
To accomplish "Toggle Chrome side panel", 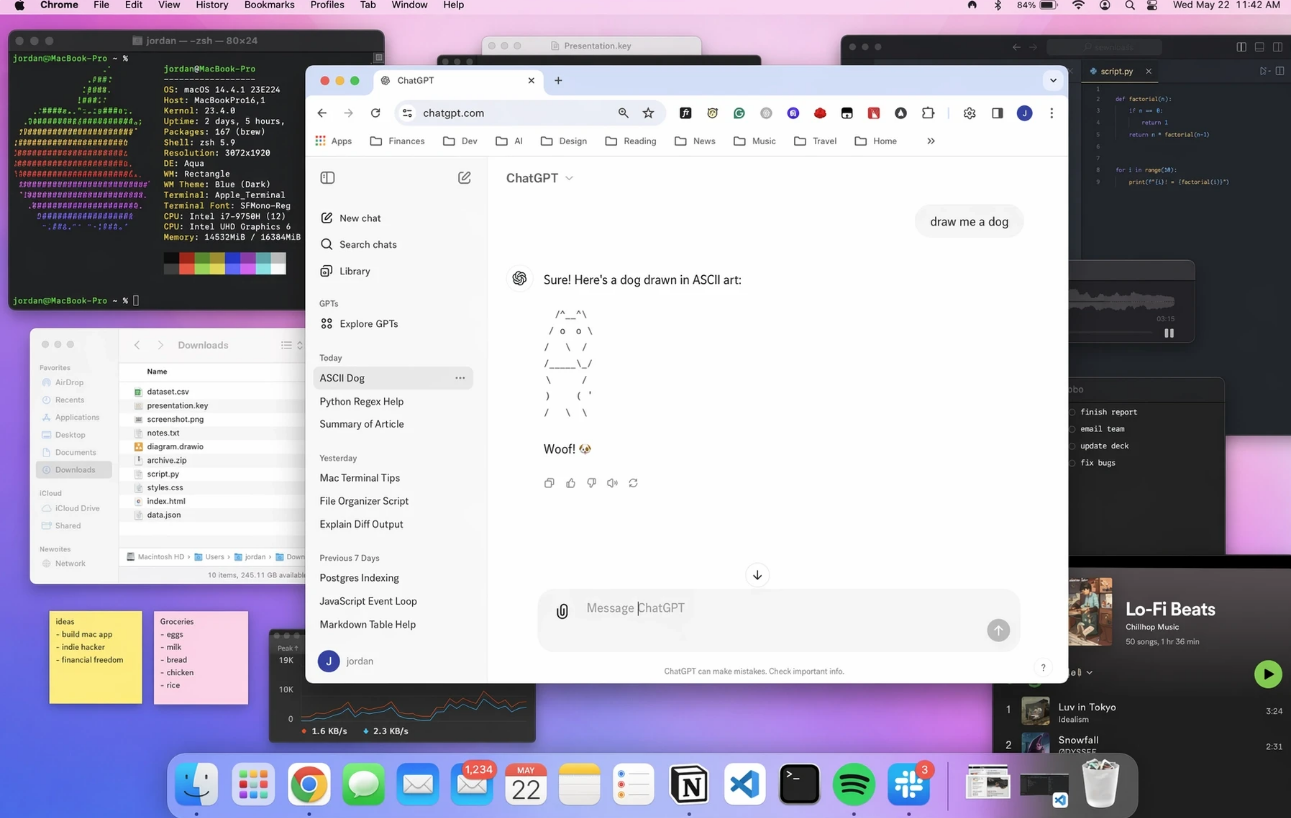I will pos(997,113).
